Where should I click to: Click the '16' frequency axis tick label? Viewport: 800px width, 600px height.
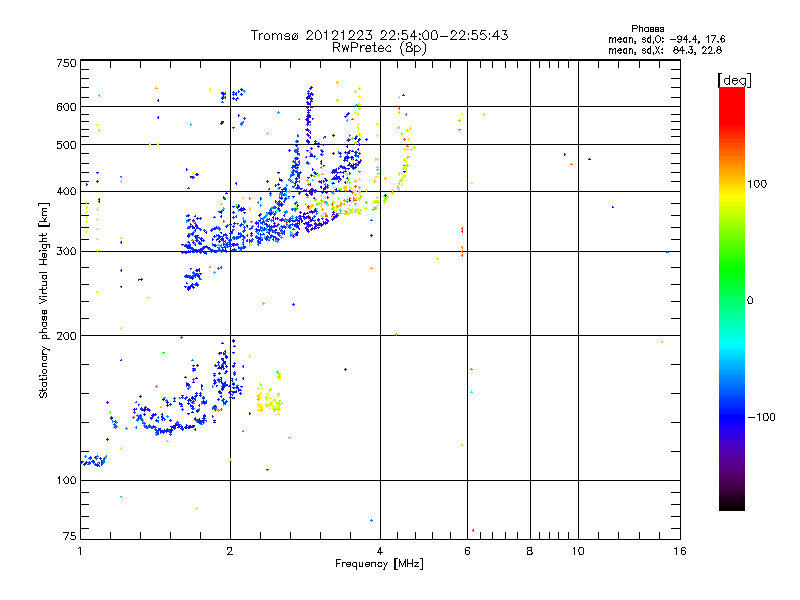(x=680, y=551)
